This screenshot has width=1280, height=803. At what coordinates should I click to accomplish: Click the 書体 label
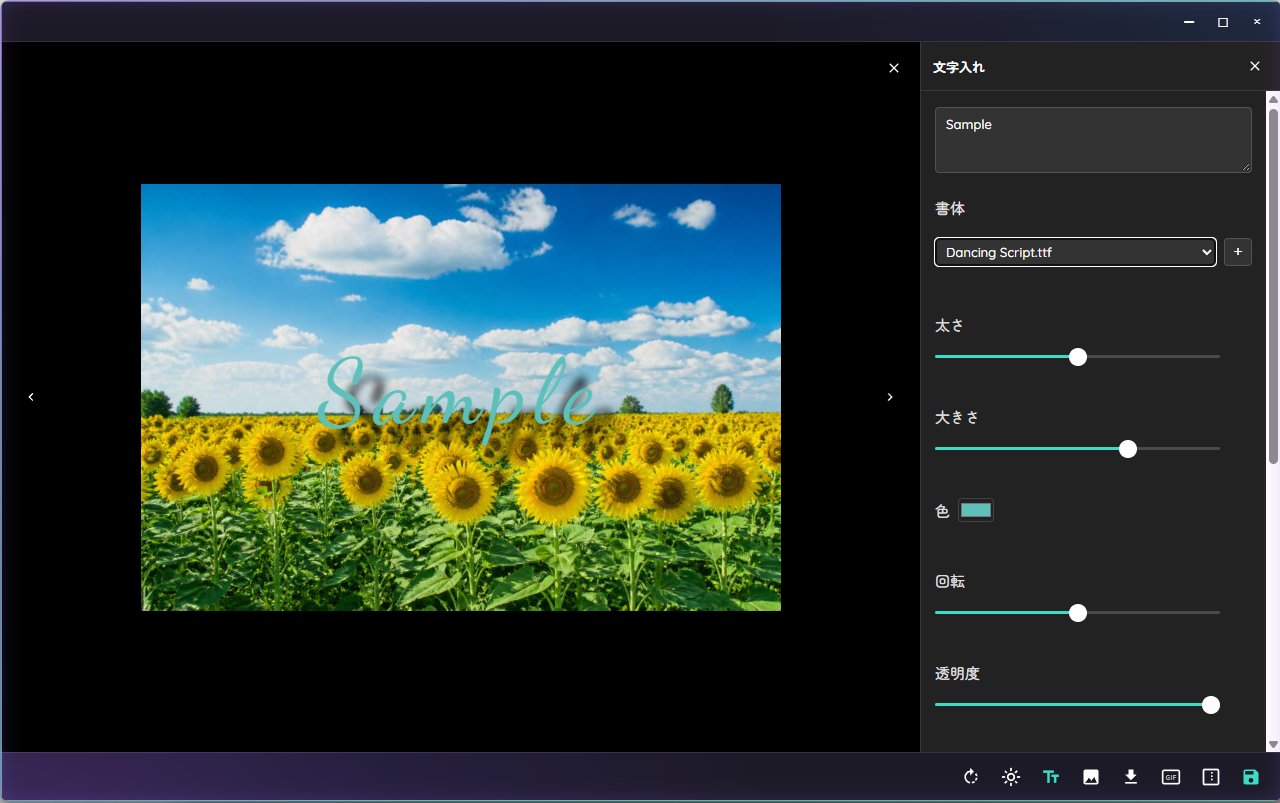[x=950, y=209]
